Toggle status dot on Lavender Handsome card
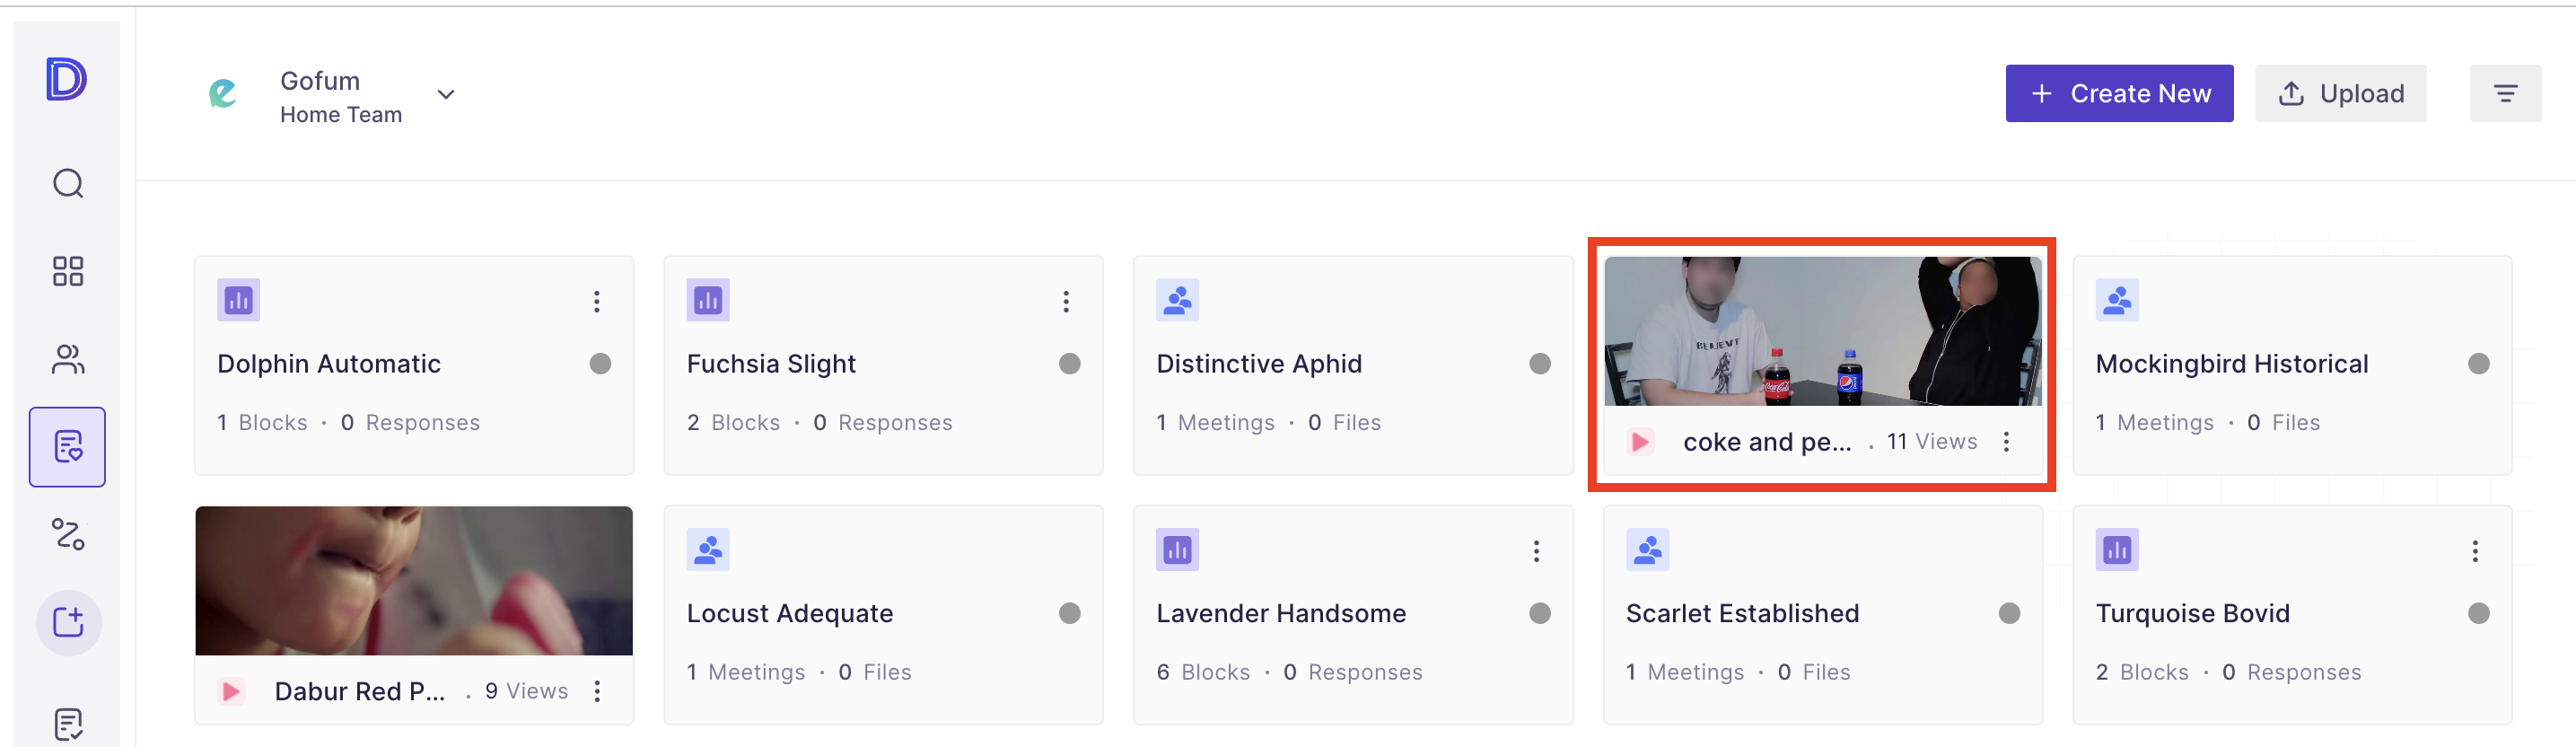This screenshot has height=747, width=2576. click(x=1539, y=613)
